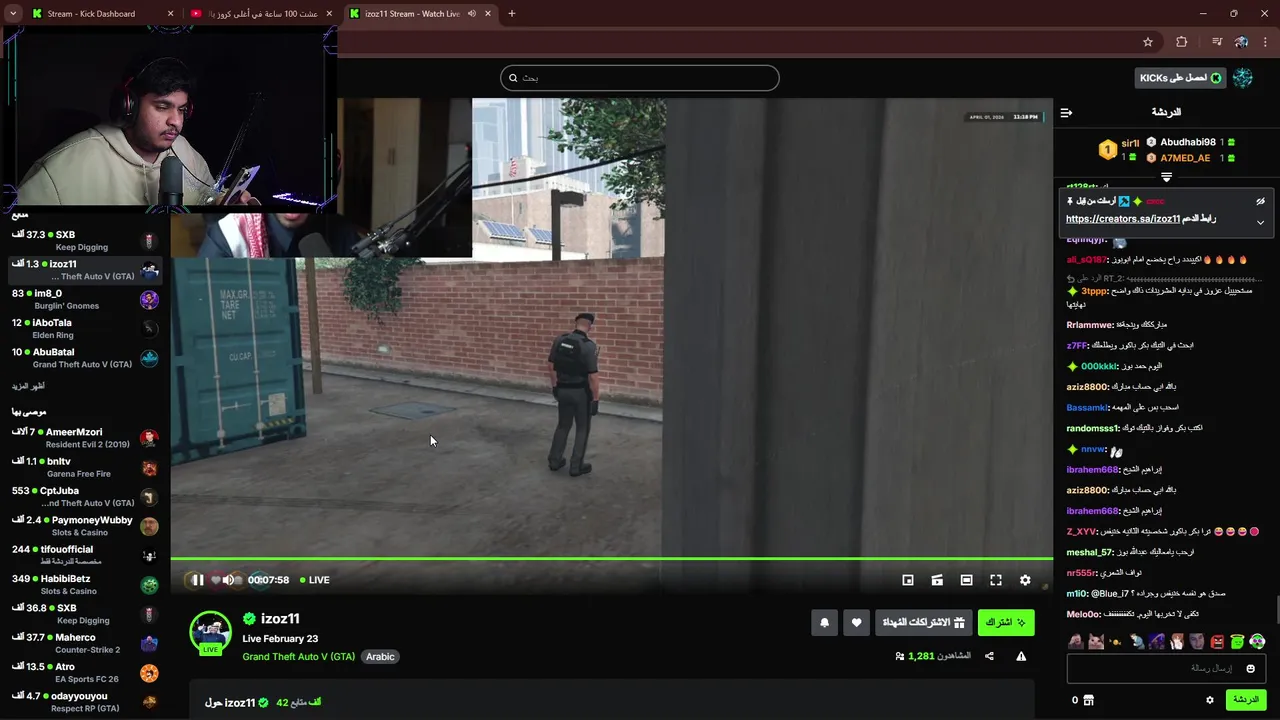Follow izoz11 with the heart button

(x=856, y=622)
